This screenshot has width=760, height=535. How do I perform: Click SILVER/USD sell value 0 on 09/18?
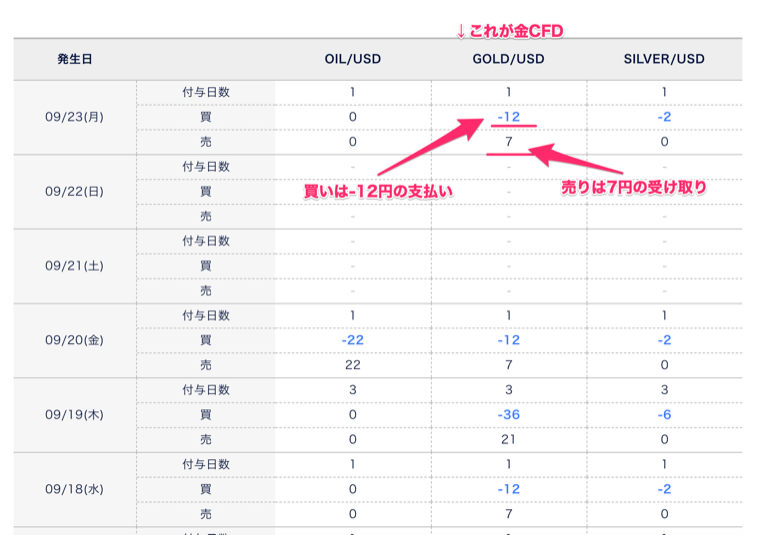tap(664, 514)
